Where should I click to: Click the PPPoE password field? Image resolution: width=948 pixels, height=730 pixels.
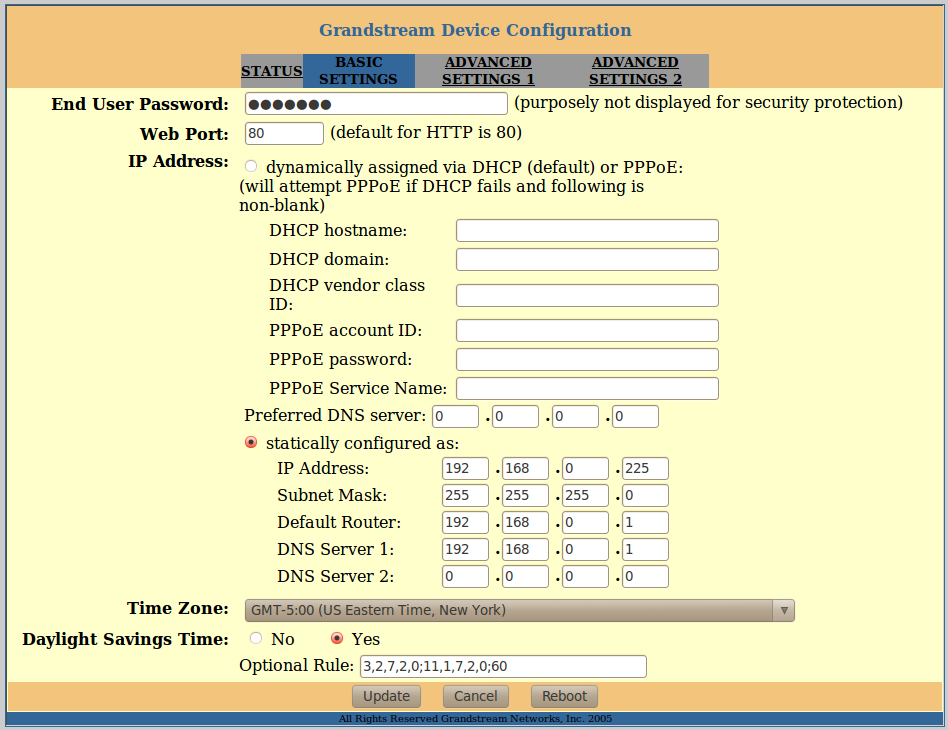587,359
